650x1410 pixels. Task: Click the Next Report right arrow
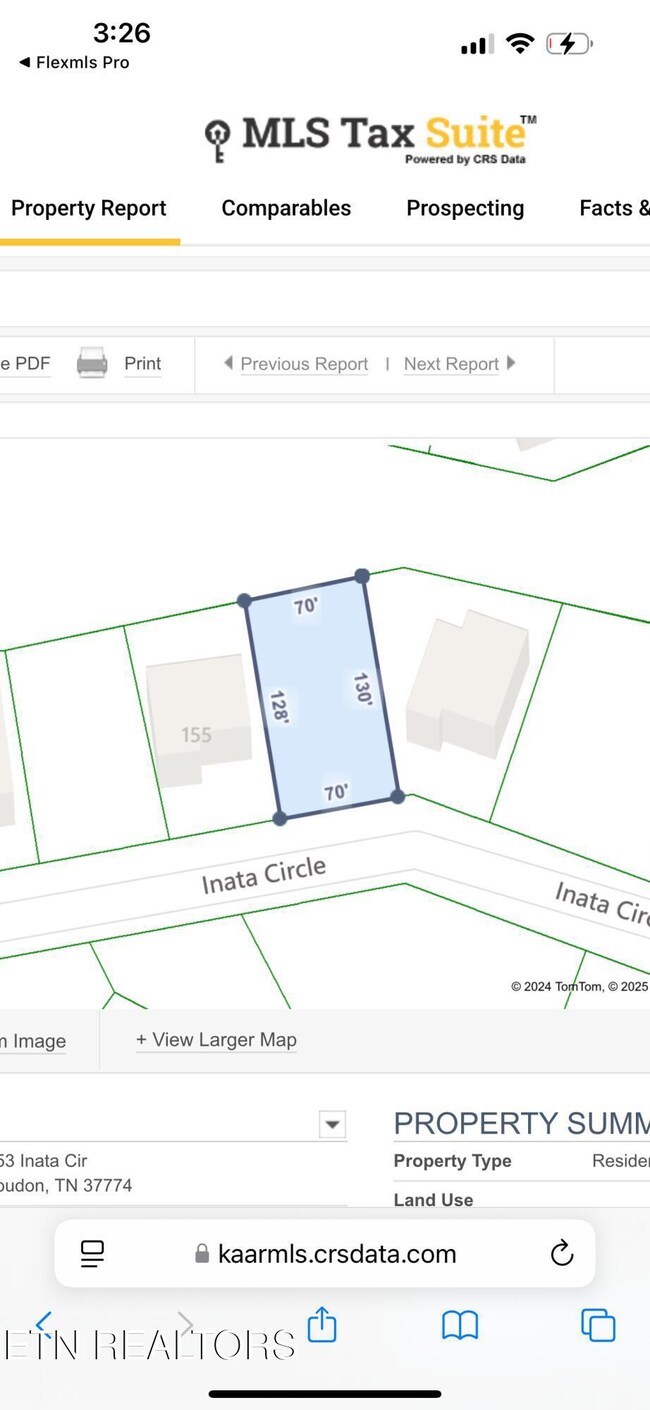511,363
